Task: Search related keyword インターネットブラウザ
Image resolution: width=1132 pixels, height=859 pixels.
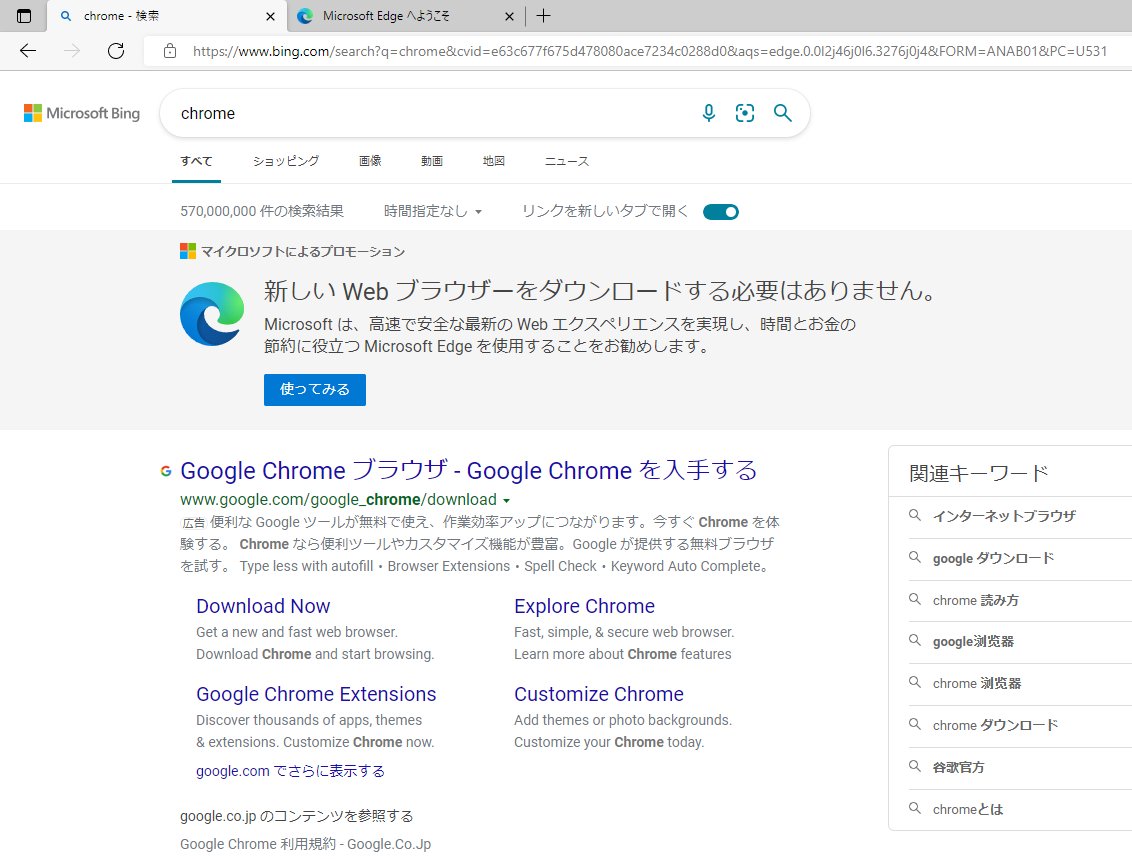Action: point(1004,516)
